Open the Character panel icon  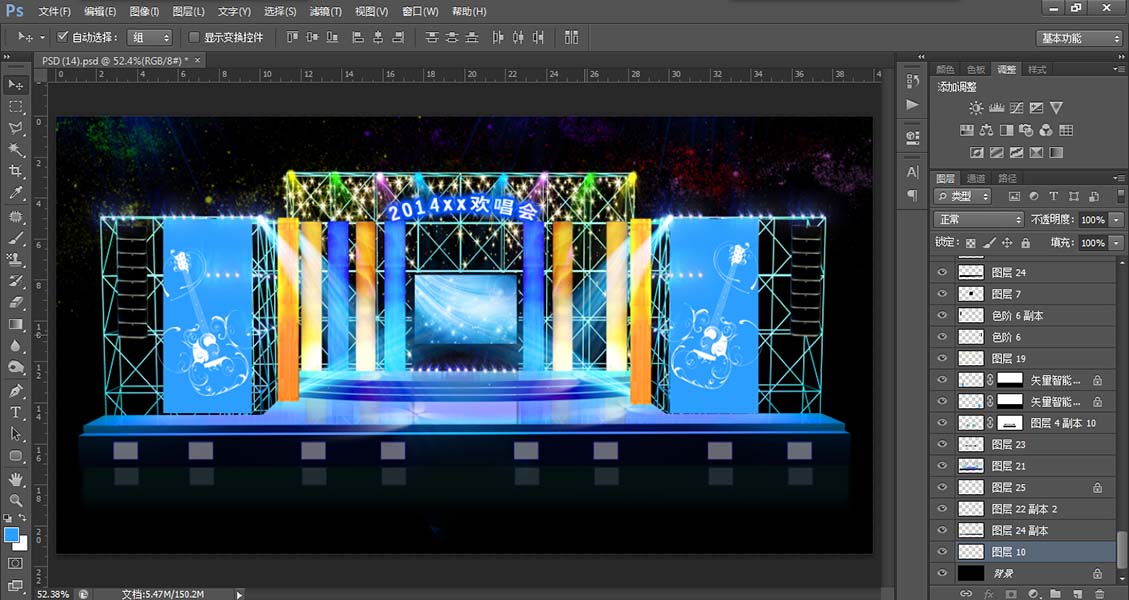click(x=913, y=172)
